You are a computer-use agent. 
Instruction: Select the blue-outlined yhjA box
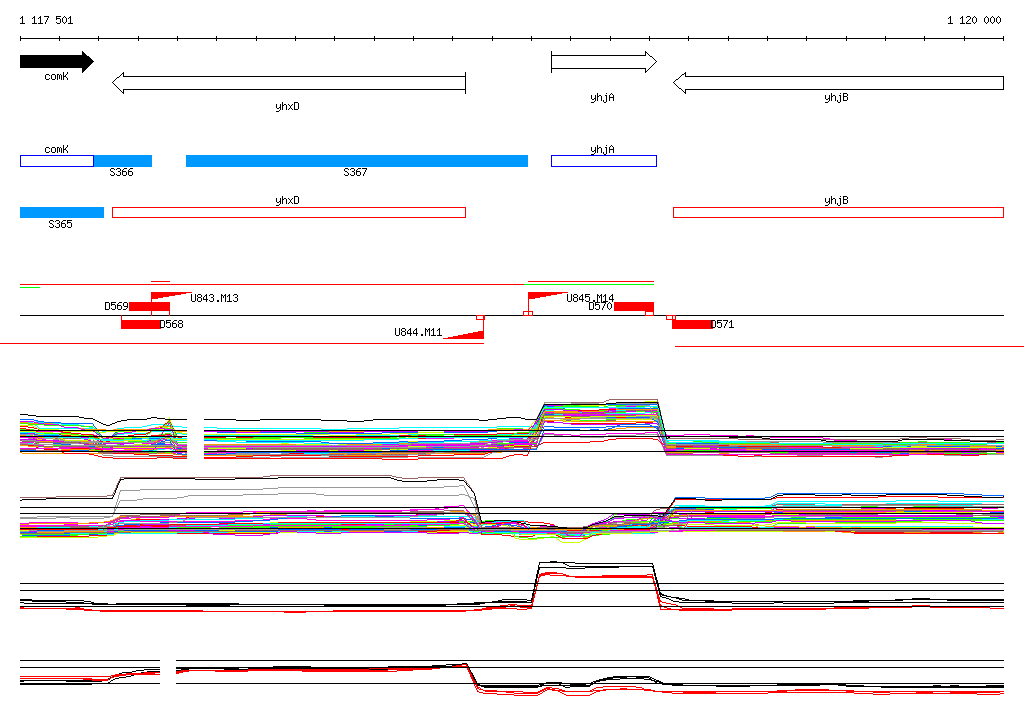tap(604, 161)
